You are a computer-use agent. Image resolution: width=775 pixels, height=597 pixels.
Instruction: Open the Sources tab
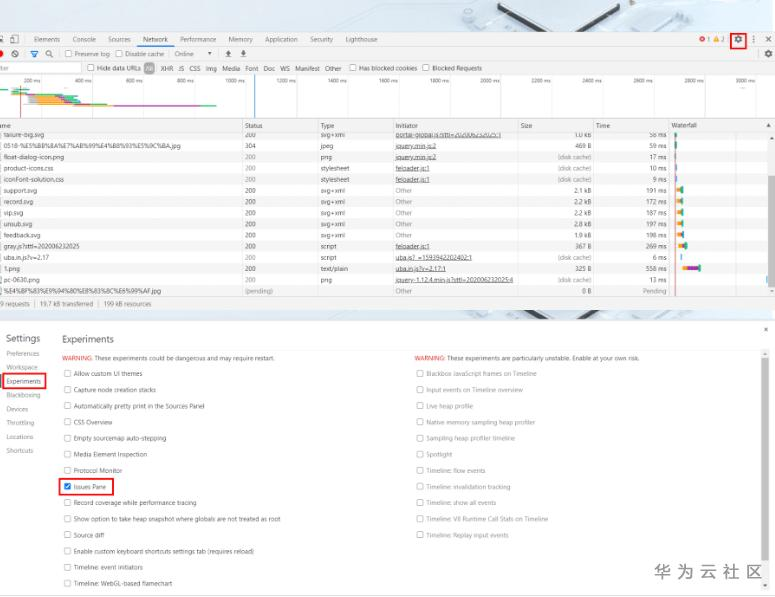click(119, 40)
